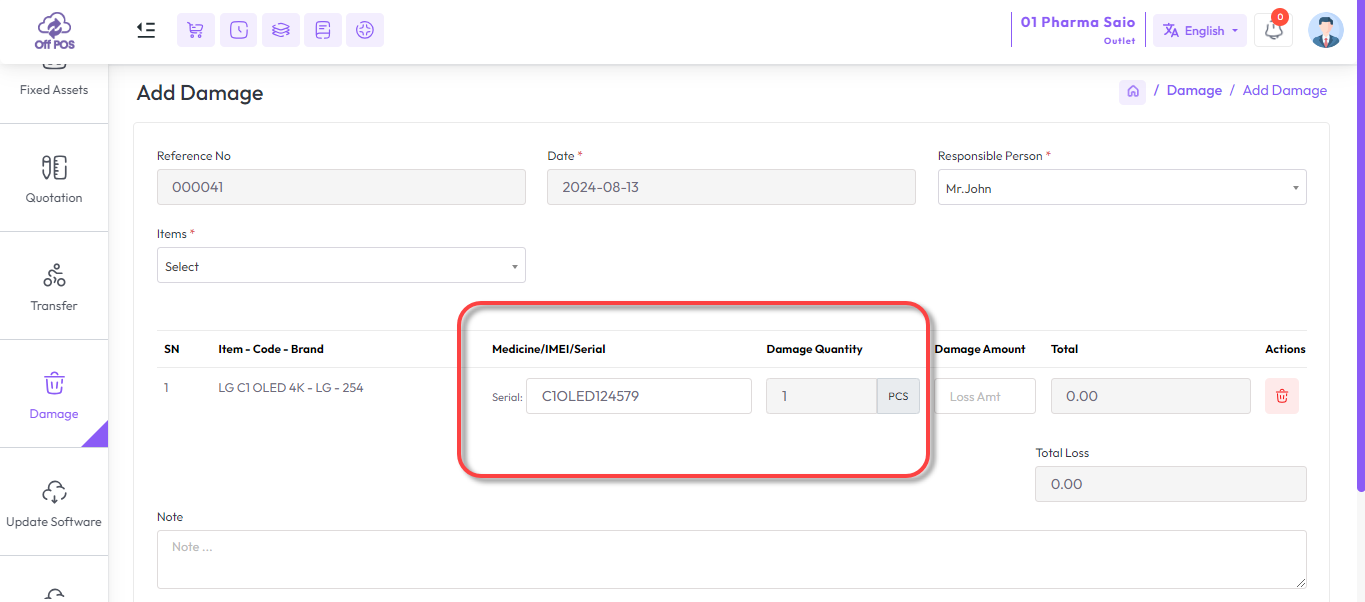
Task: Collapse the sidebar with the menu toggle icon
Action: 146,30
